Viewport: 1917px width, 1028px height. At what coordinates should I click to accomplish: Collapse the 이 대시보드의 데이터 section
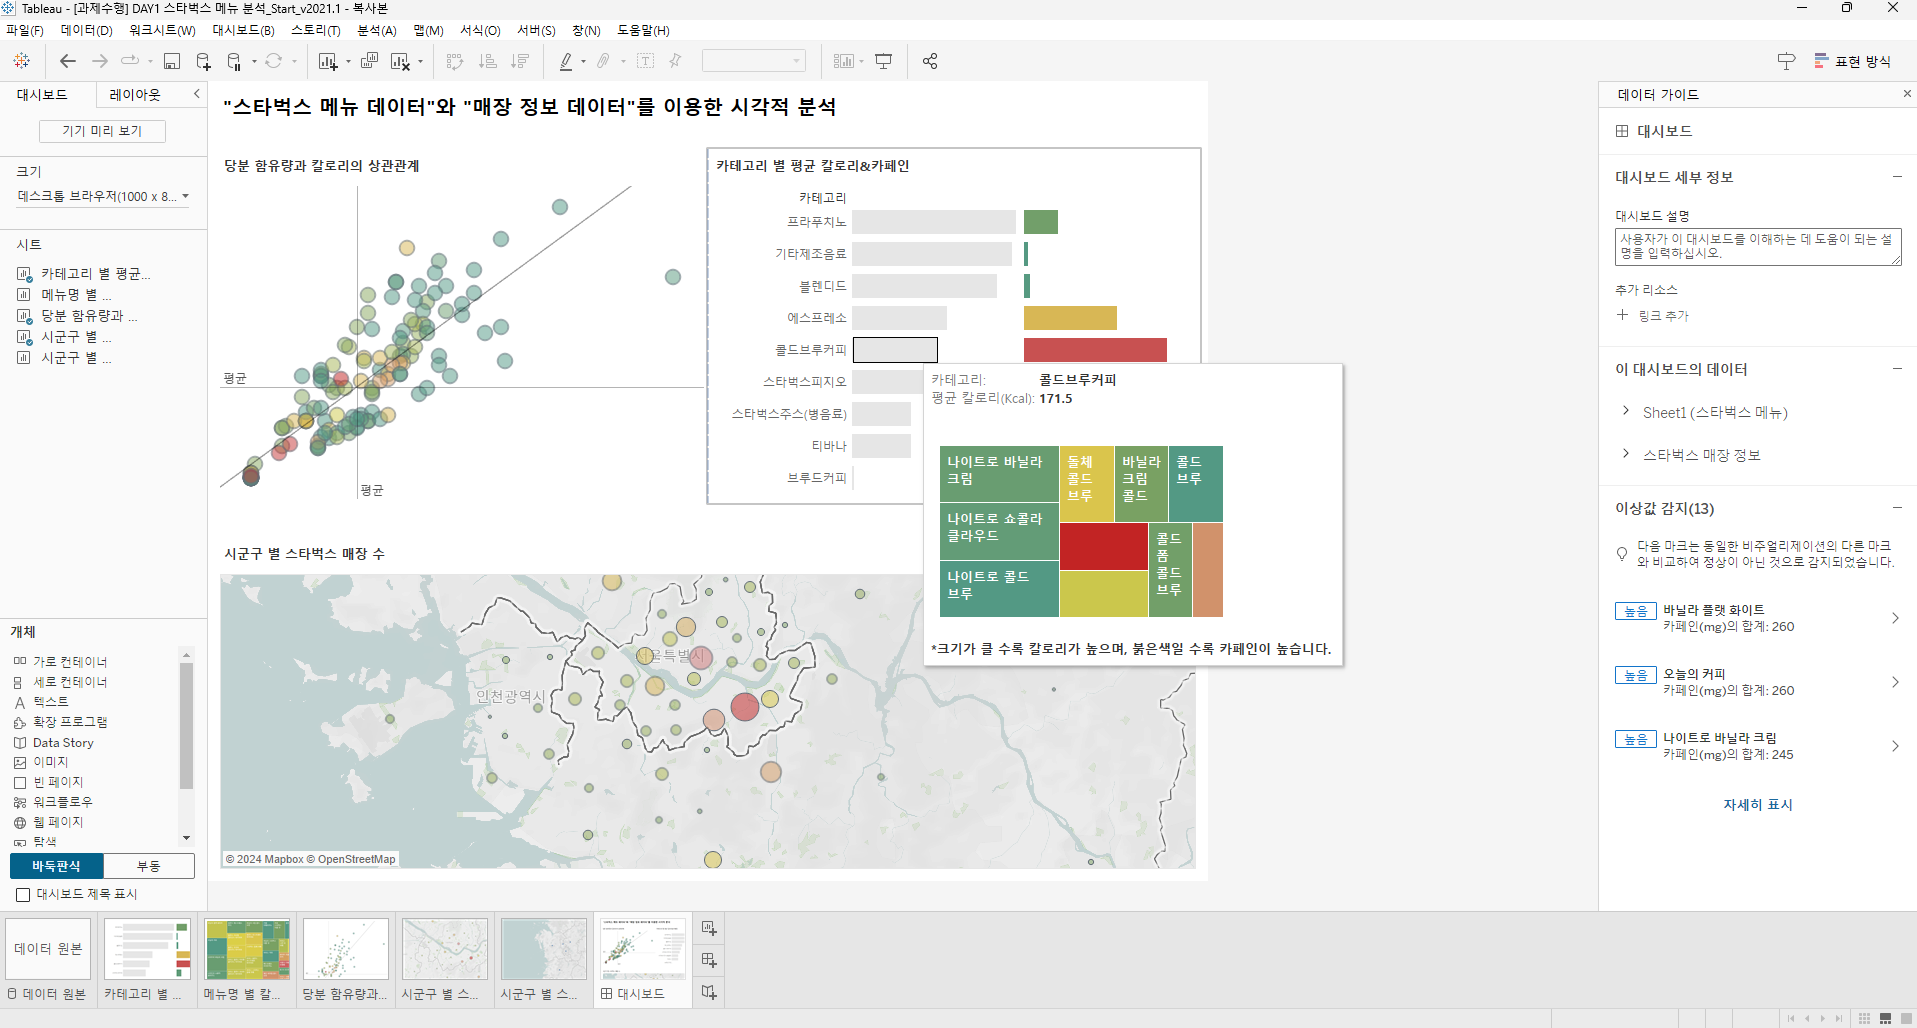coord(1897,369)
